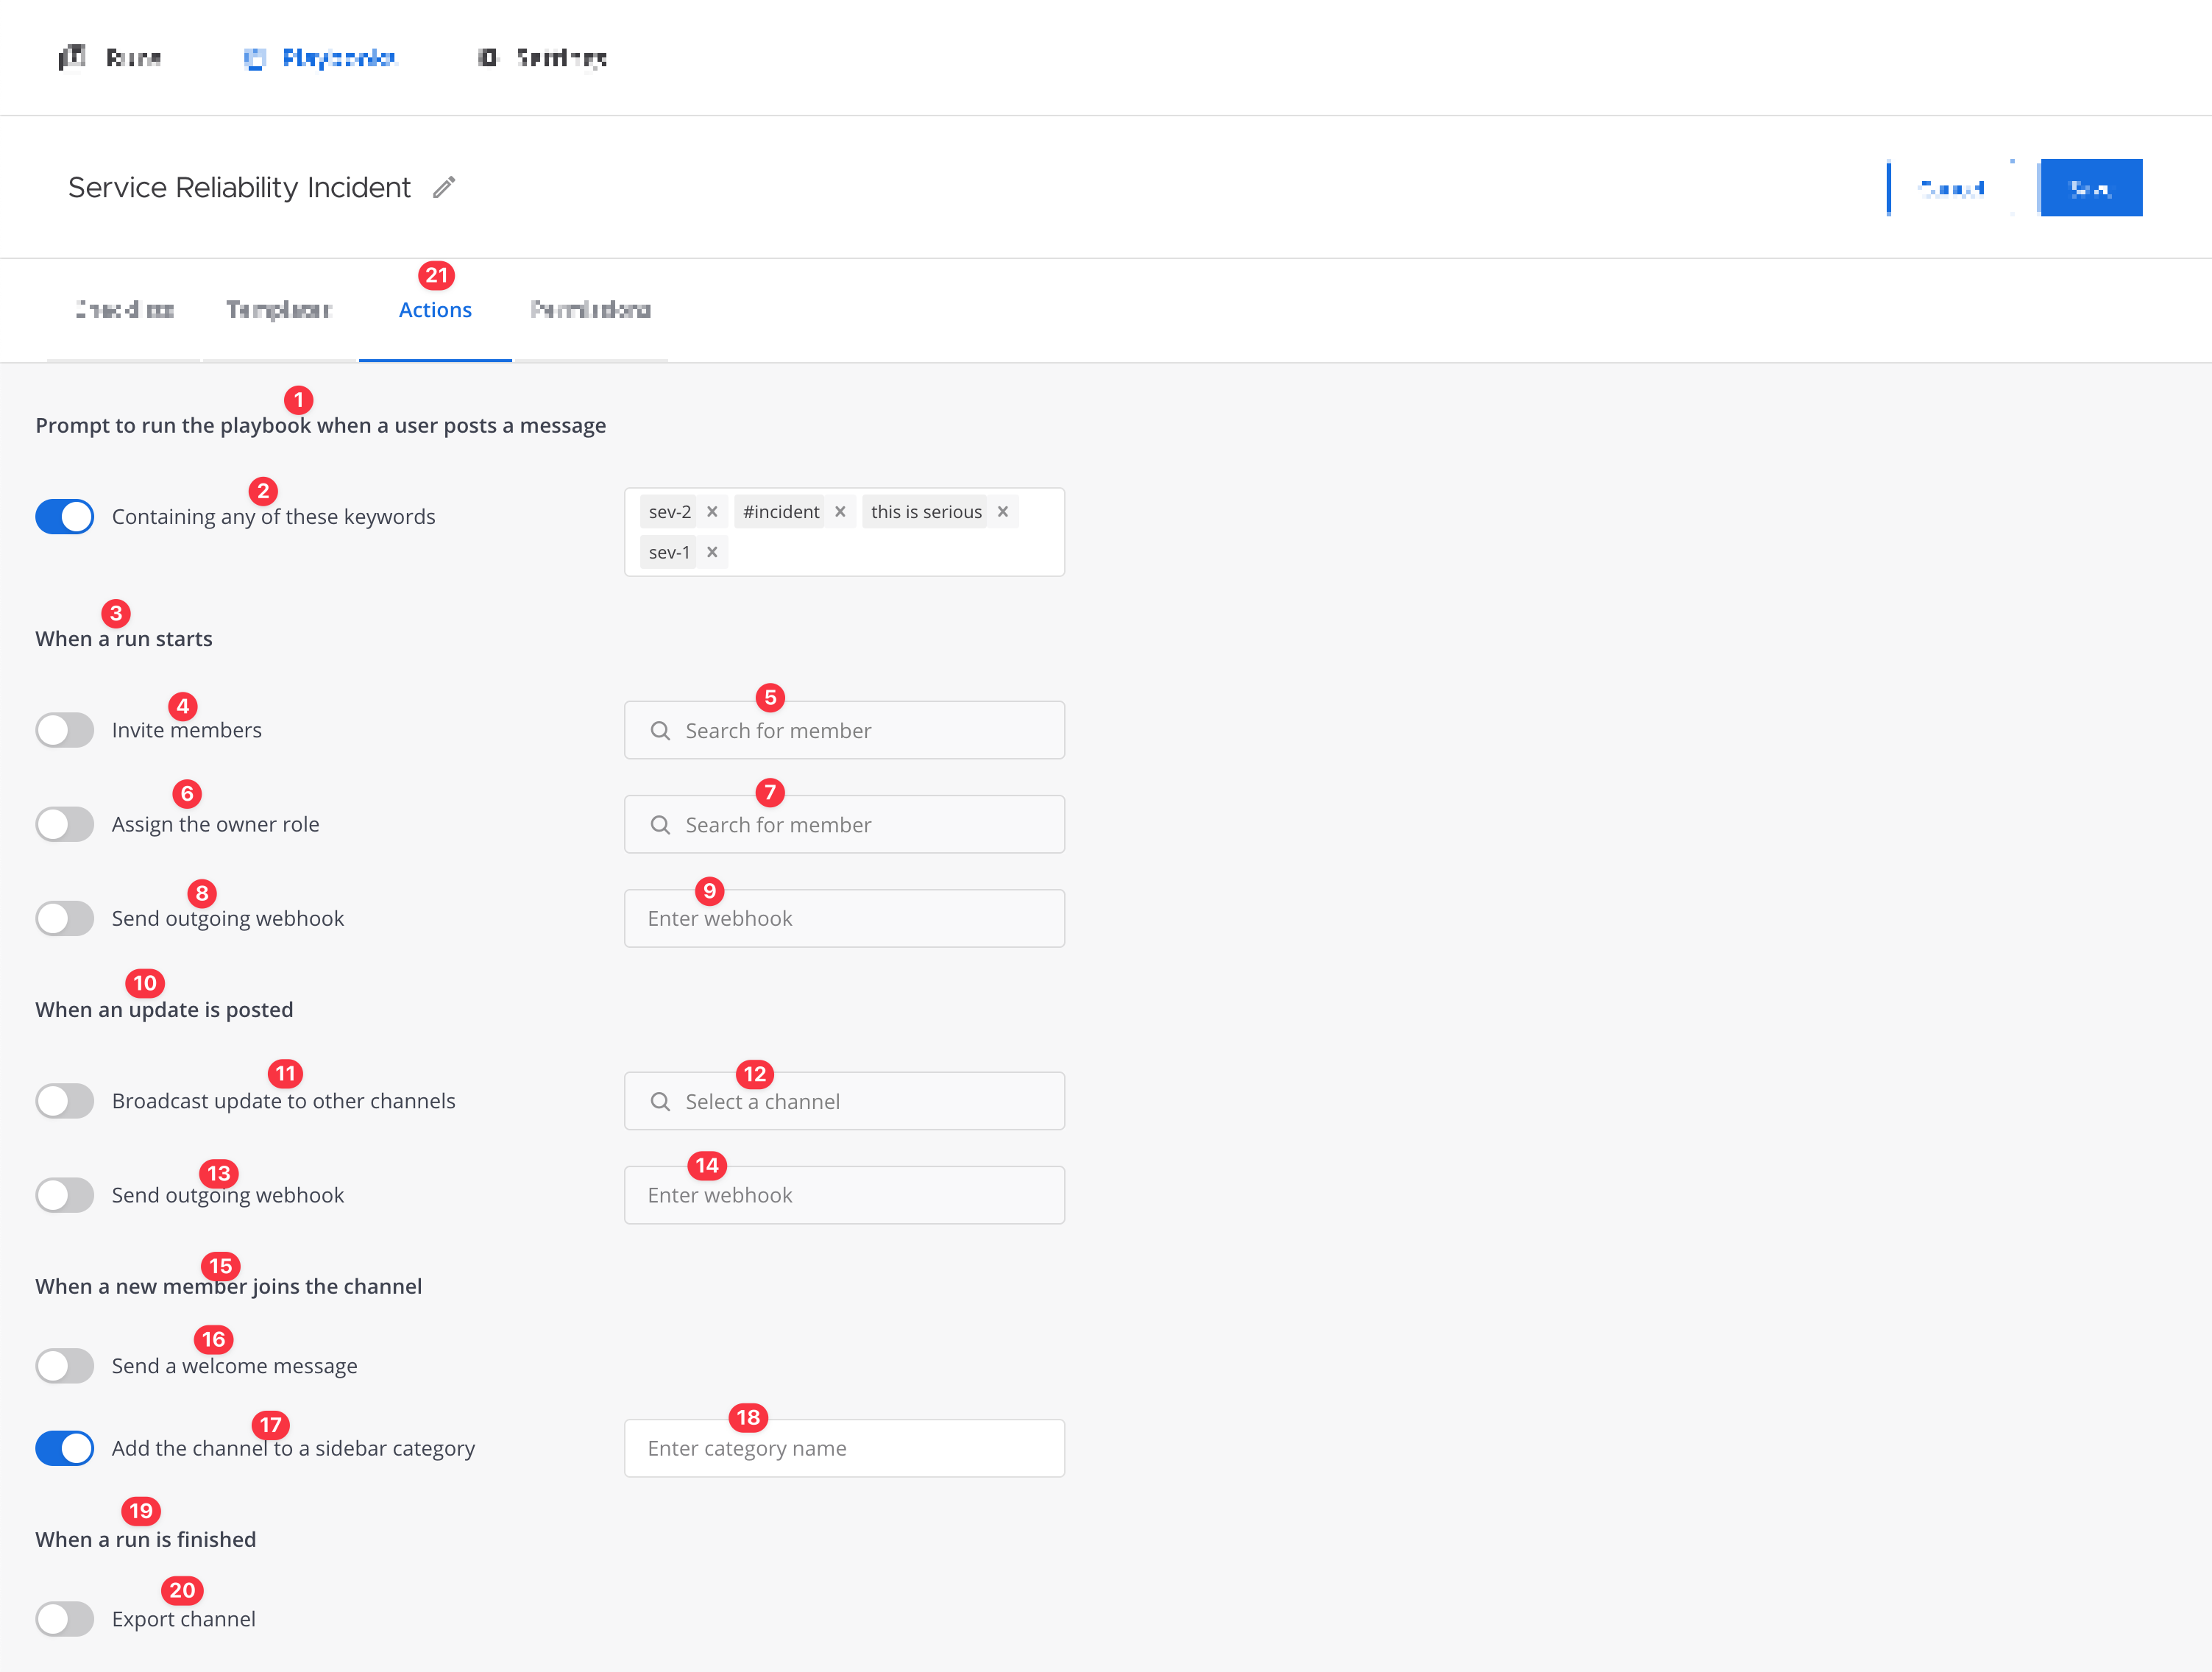
Task: Turn on Assign the owner role
Action: (64, 824)
